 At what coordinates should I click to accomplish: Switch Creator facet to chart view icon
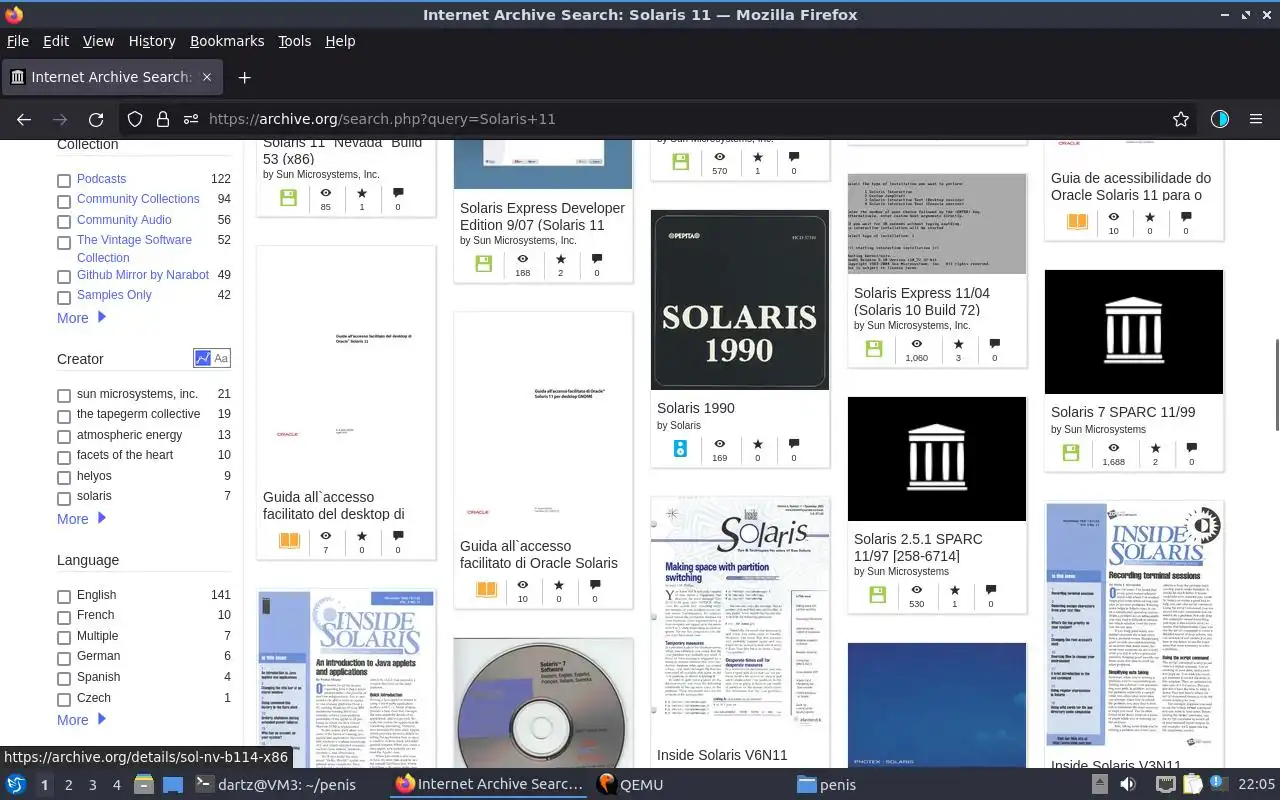click(x=203, y=358)
